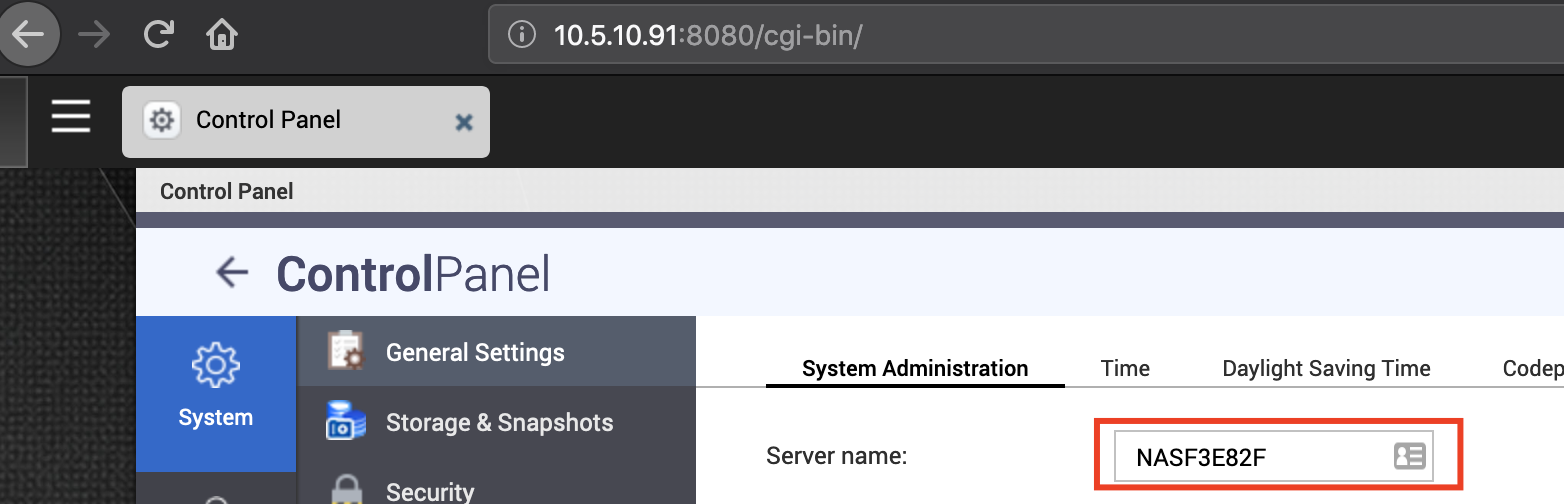Click the browser forward arrow button
The height and width of the screenshot is (504, 1564).
[x=95, y=35]
